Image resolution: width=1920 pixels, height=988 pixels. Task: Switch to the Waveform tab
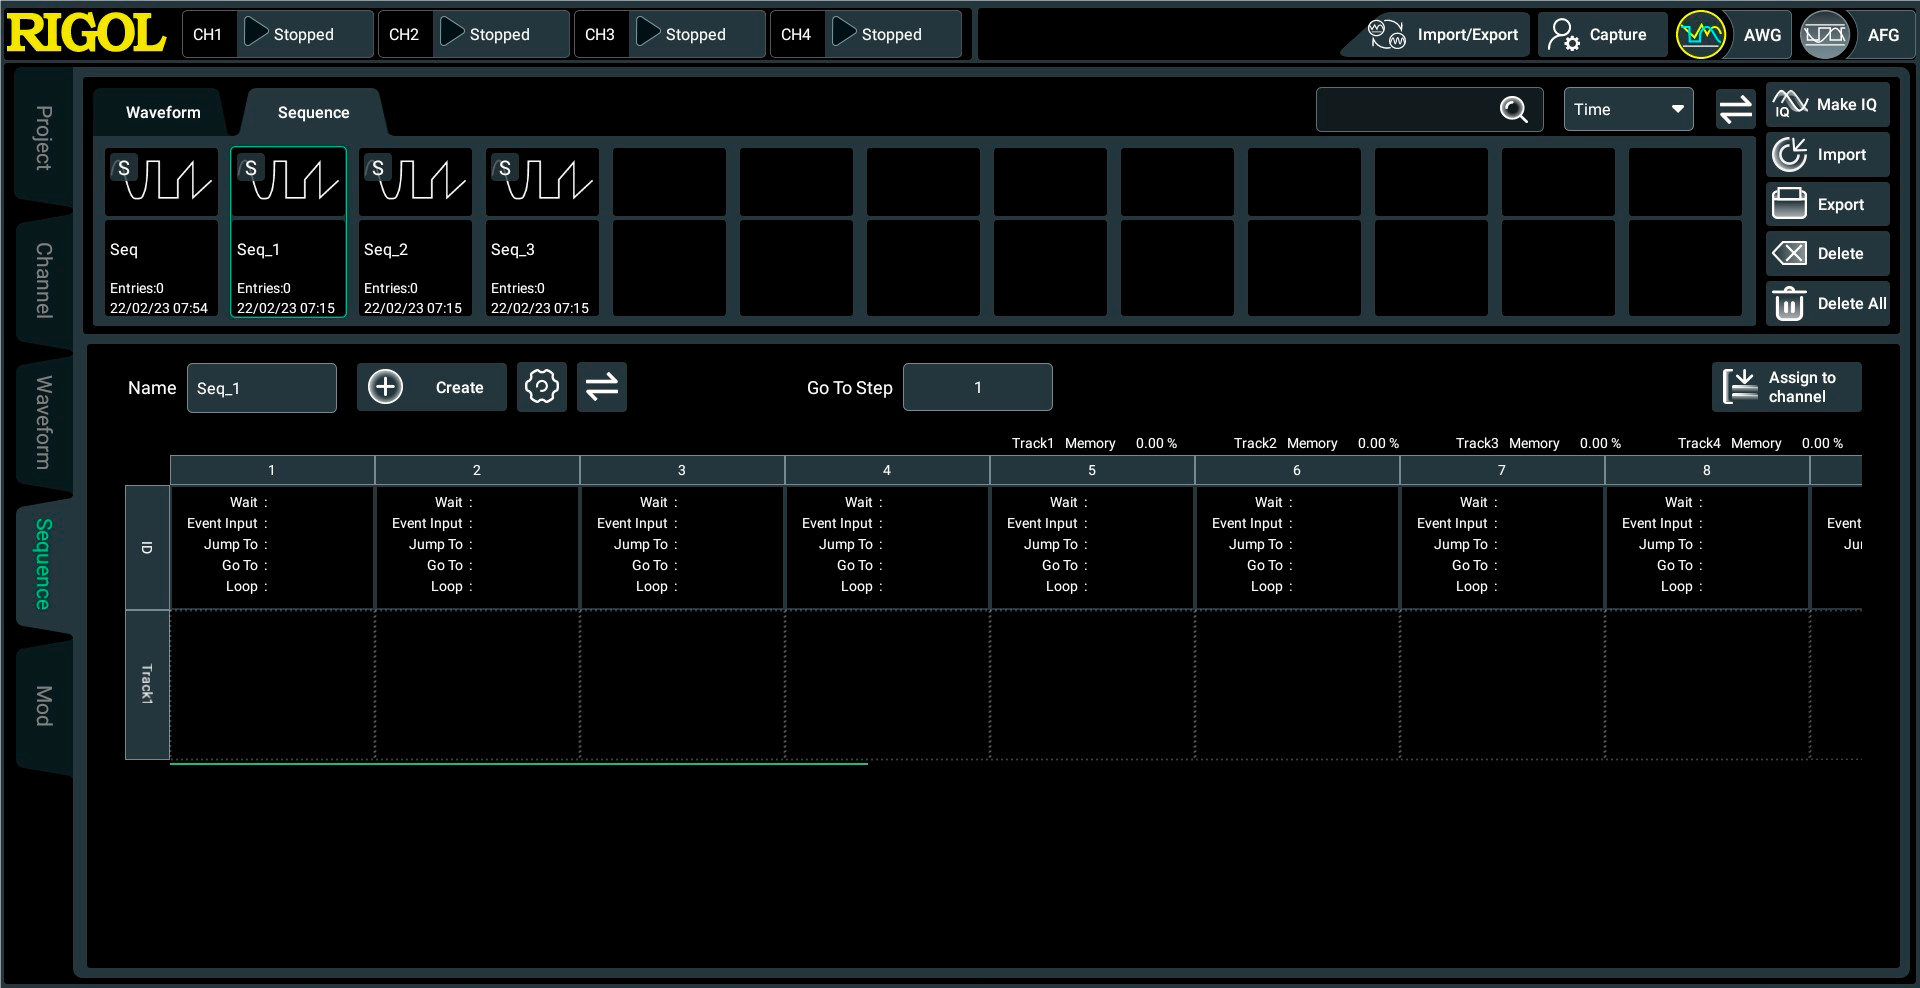pos(163,113)
